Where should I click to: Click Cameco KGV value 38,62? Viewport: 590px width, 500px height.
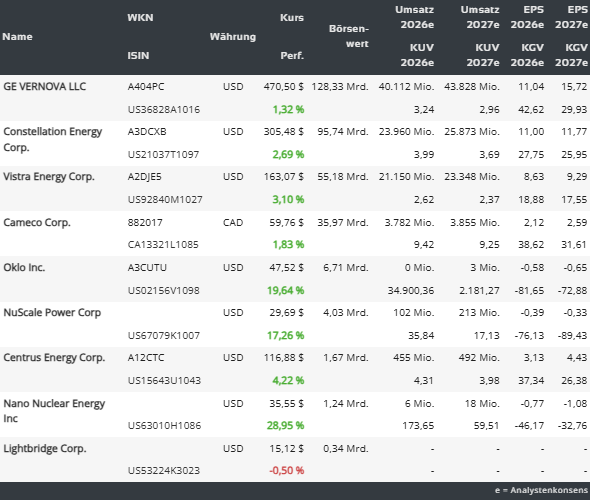(x=531, y=245)
